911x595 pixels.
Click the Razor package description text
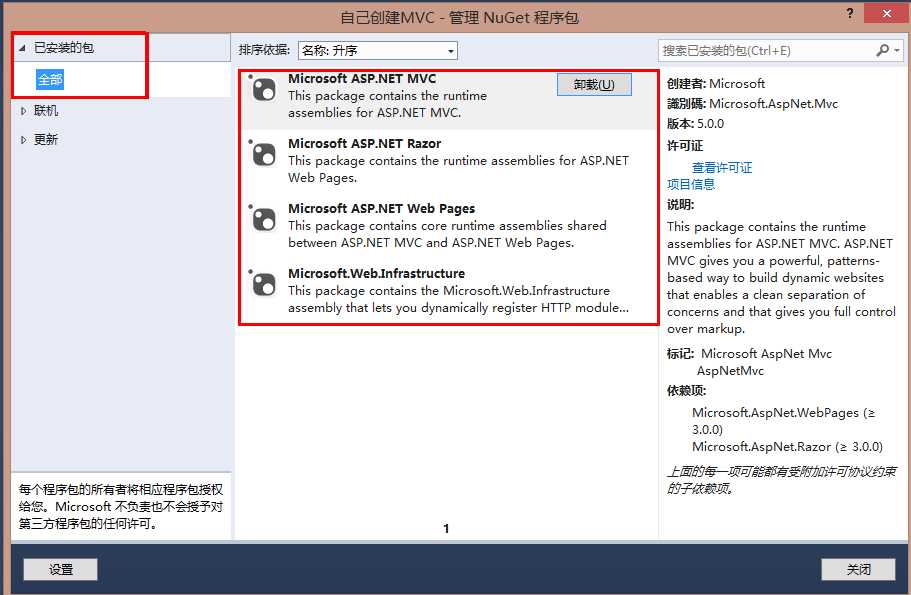[x=458, y=169]
